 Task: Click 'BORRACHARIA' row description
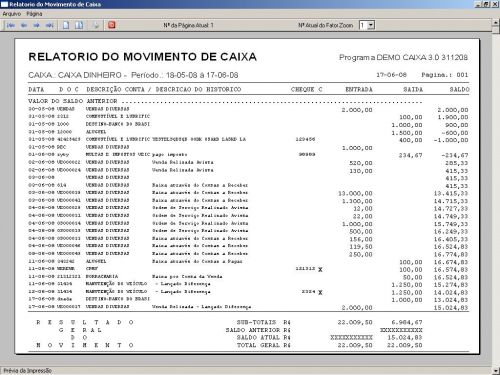tap(102, 276)
